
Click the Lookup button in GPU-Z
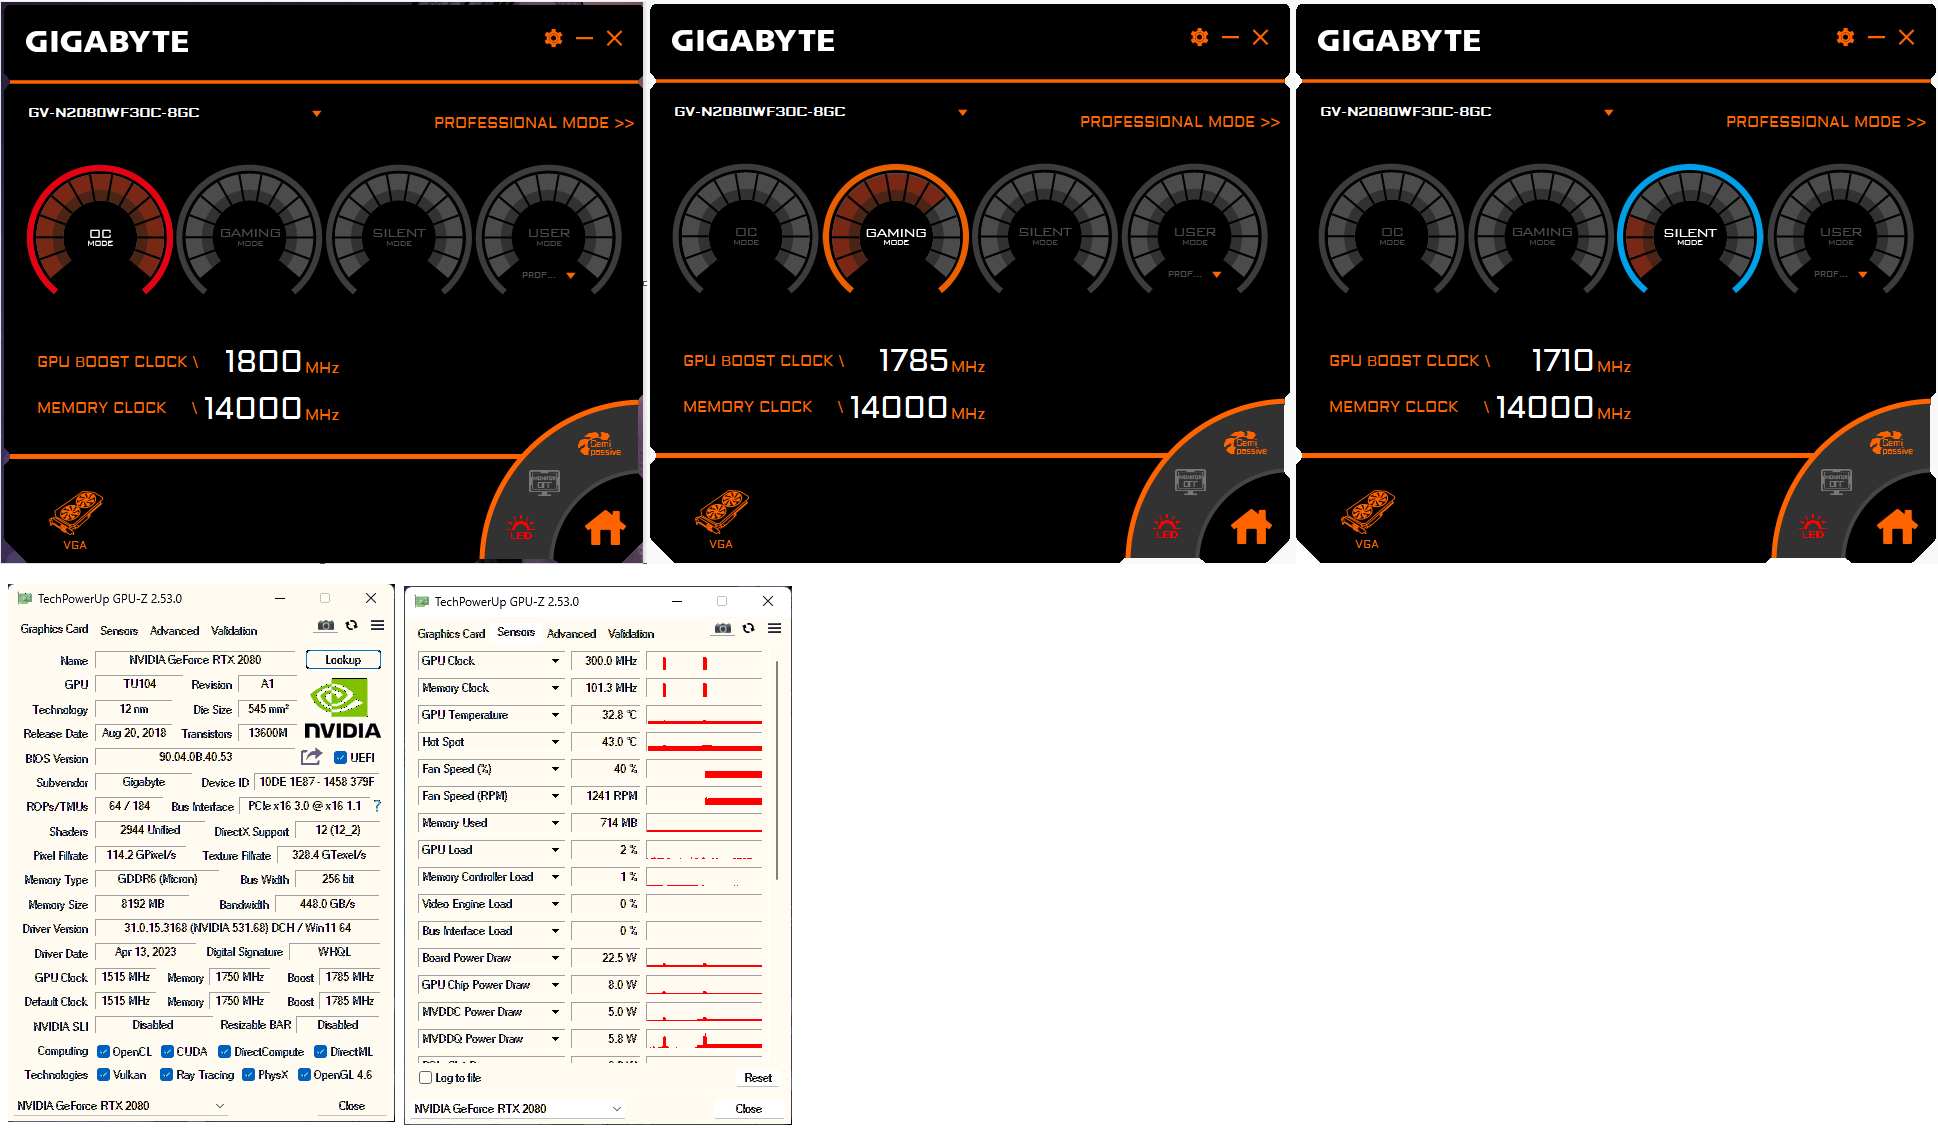pos(343,660)
